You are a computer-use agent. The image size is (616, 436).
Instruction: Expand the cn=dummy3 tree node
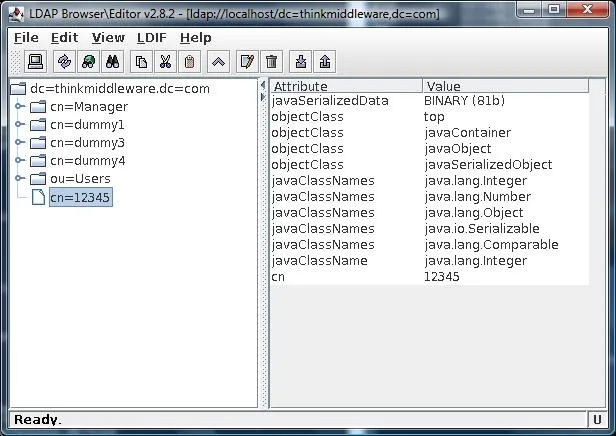19,142
